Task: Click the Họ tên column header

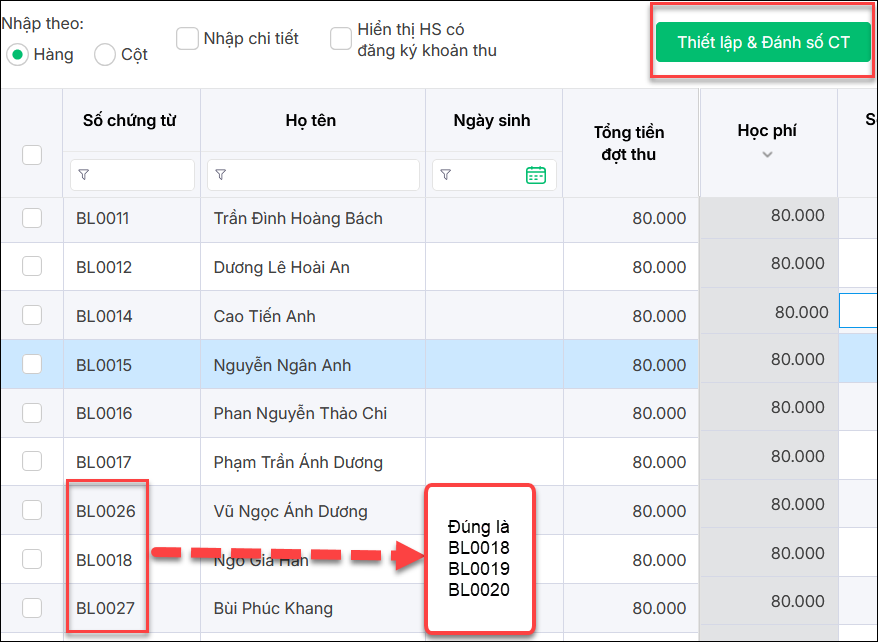Action: (311, 121)
